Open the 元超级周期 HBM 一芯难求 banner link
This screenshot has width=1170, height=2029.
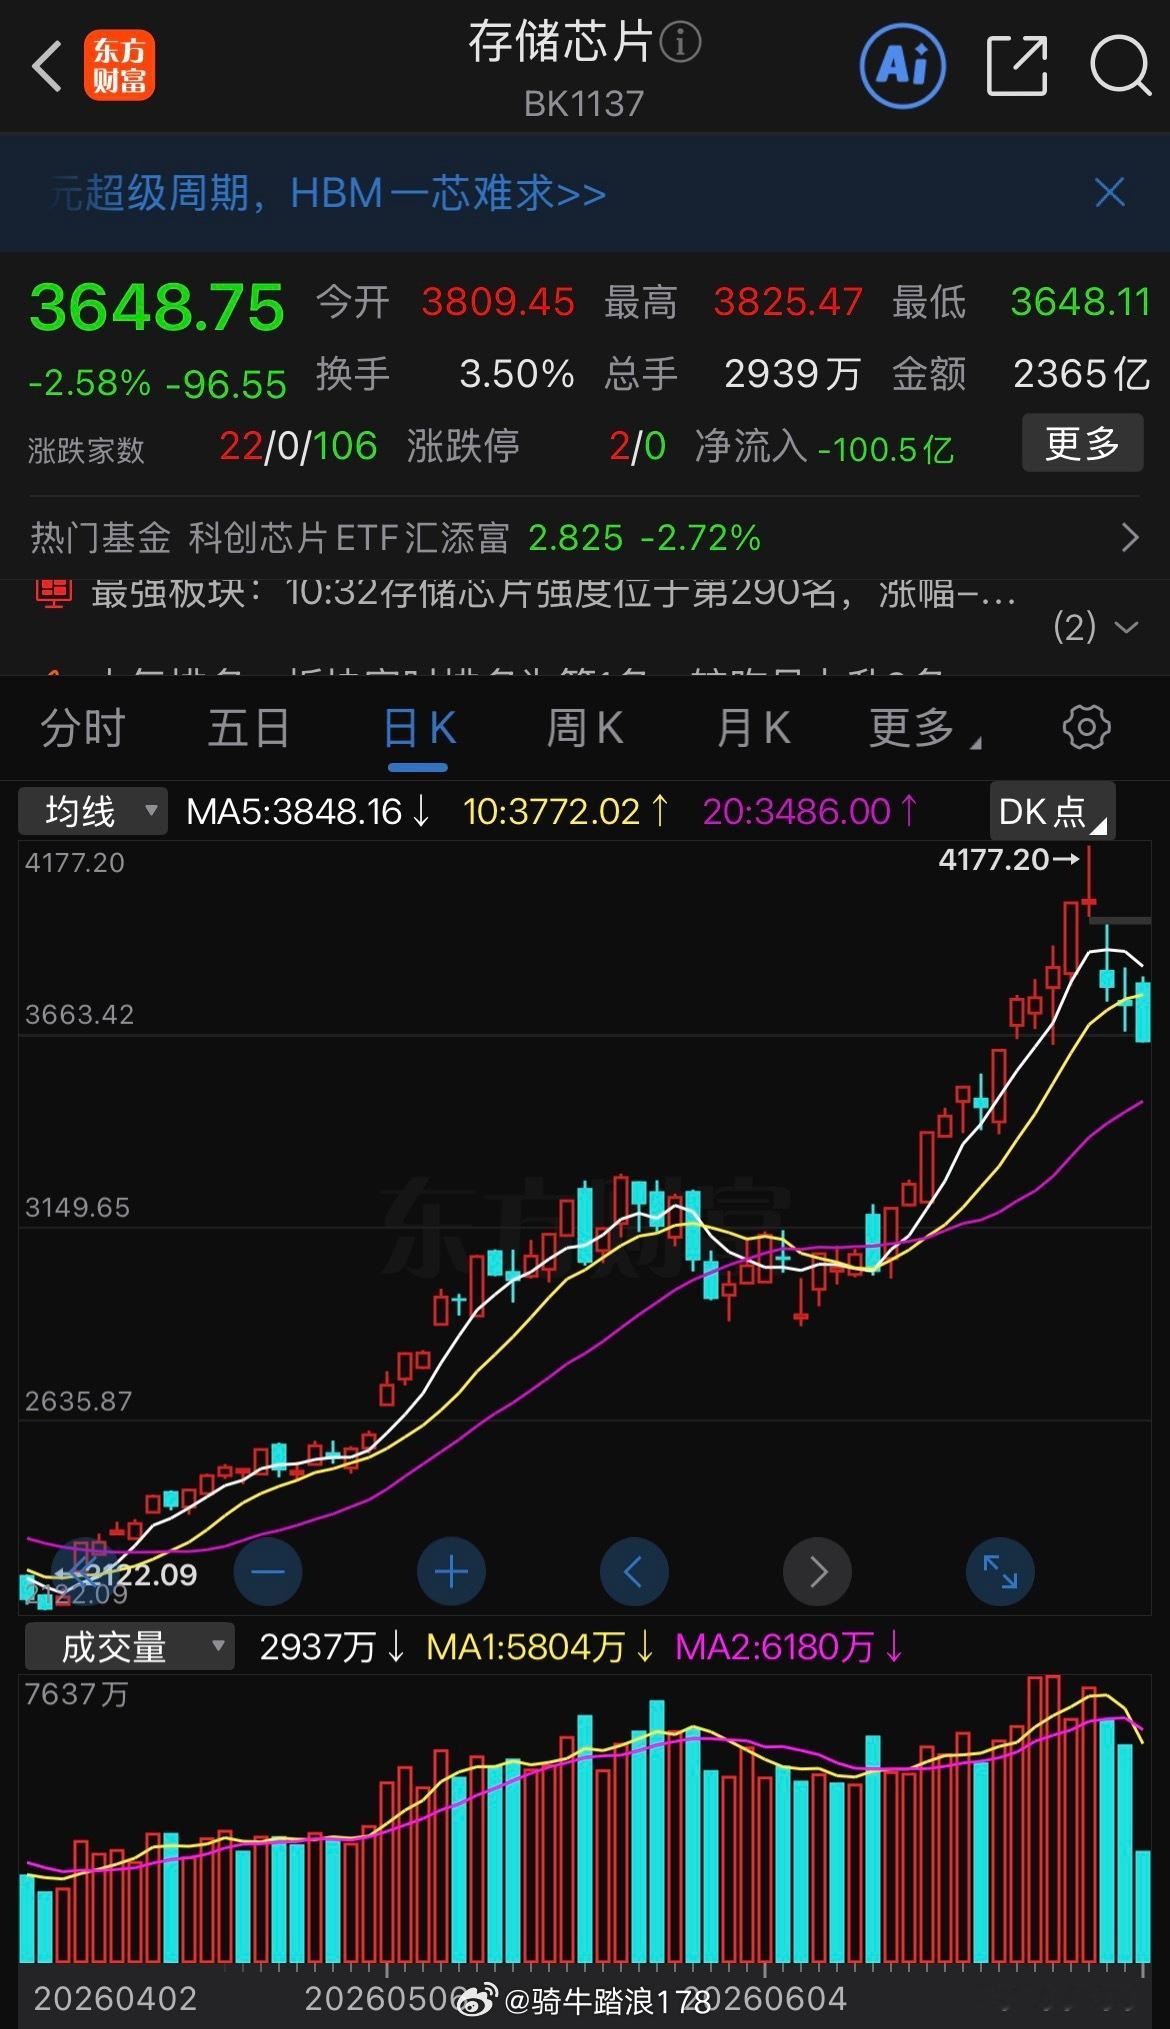(x=328, y=193)
